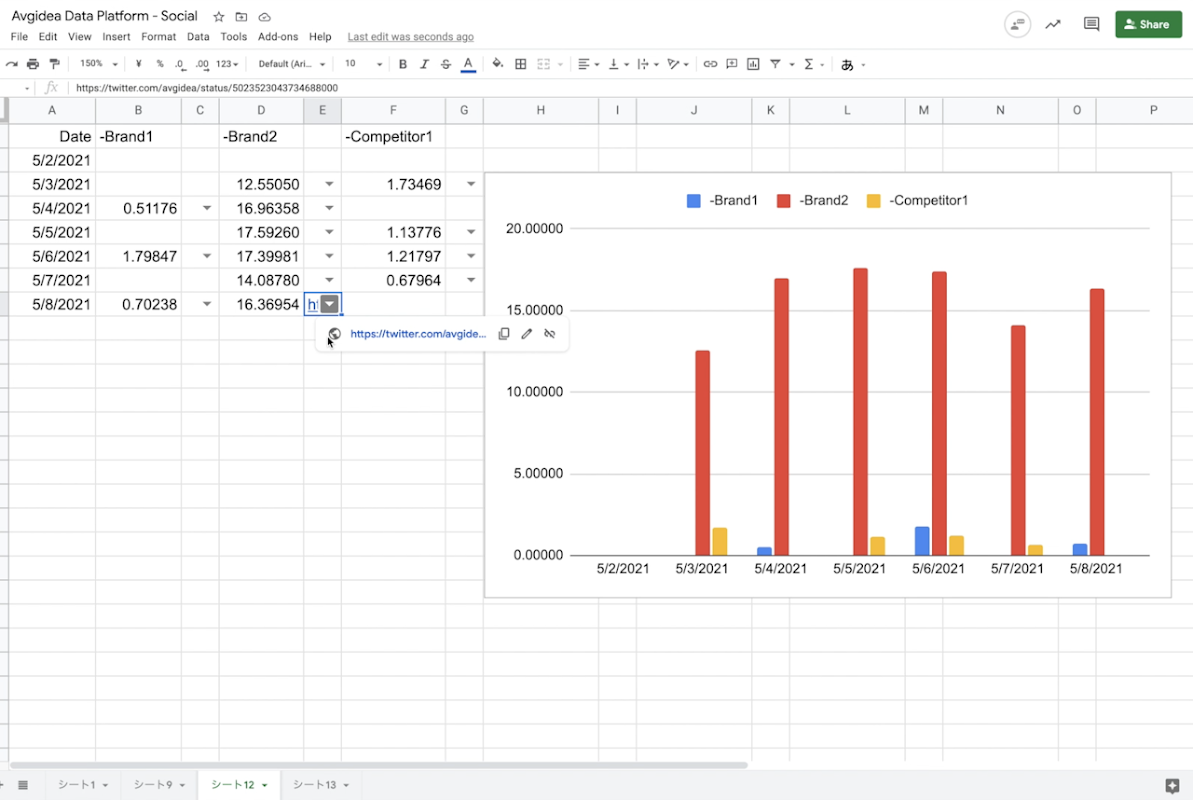The height and width of the screenshot is (800, 1193).
Task: Open the Borders tool
Action: click(520, 64)
